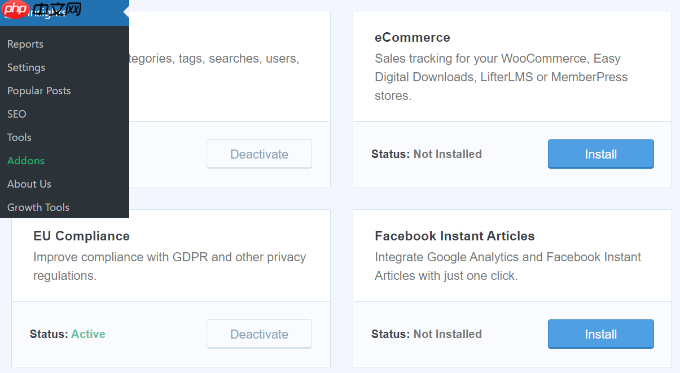Screen dimensions: 680x373
Task: Click the EU Compliance heading
Action: tap(82, 236)
